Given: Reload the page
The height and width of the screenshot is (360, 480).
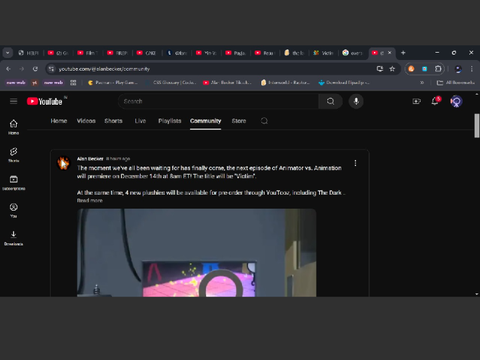Looking at the screenshot, I should click(35, 69).
